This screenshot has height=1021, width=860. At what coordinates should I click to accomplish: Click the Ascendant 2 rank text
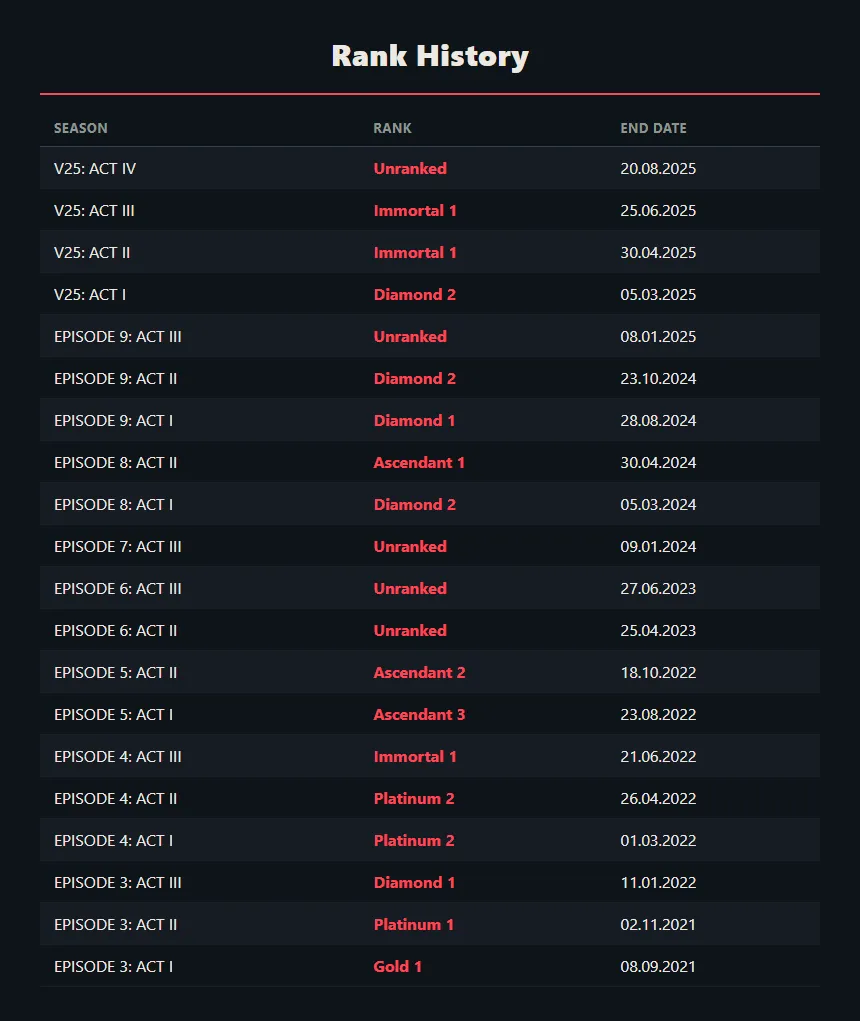coord(419,673)
